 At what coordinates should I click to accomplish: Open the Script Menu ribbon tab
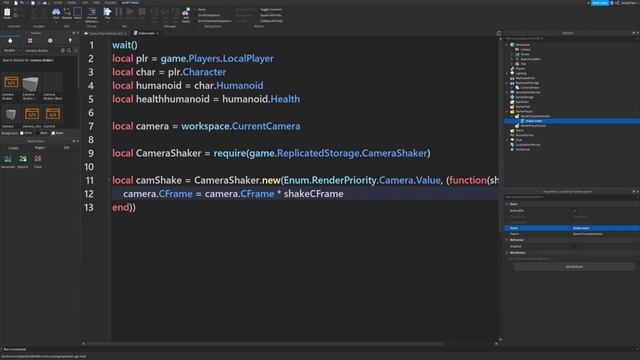pyautogui.click(x=130, y=2)
